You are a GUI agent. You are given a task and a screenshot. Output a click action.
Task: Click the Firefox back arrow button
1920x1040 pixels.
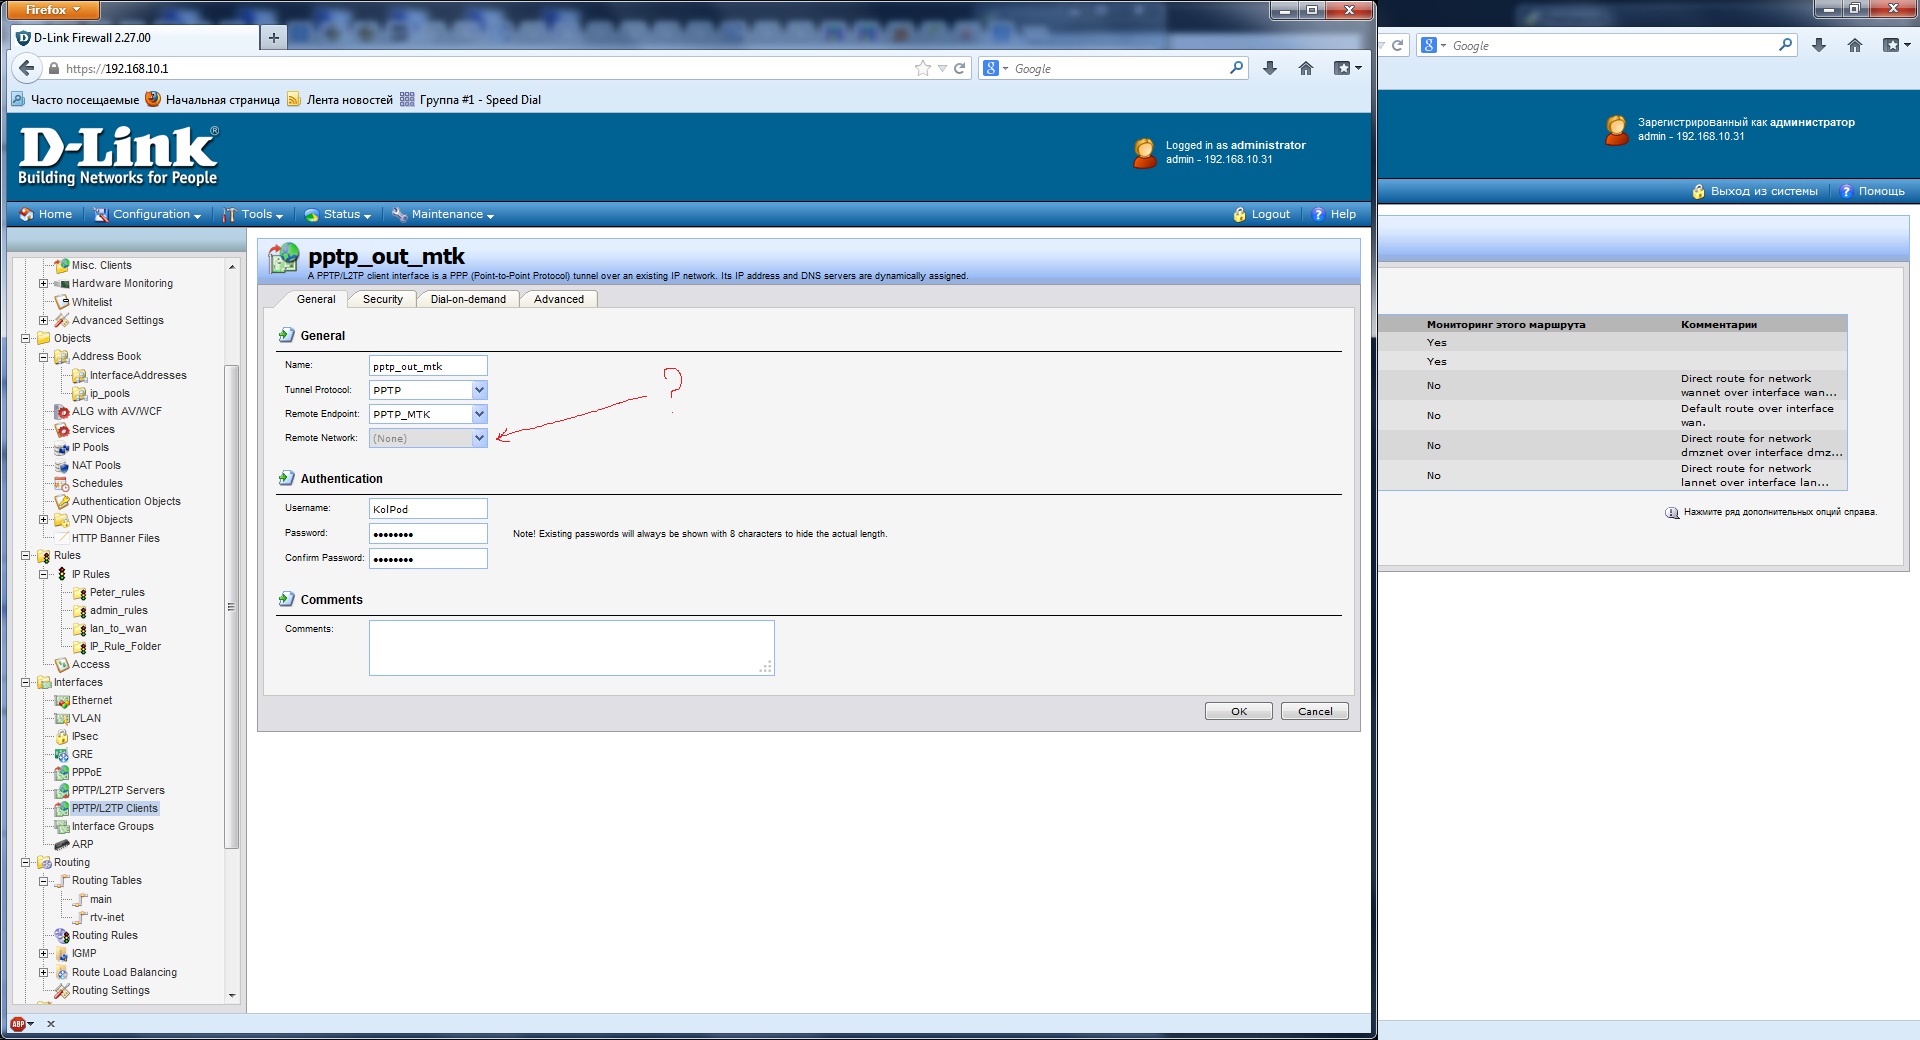27,68
